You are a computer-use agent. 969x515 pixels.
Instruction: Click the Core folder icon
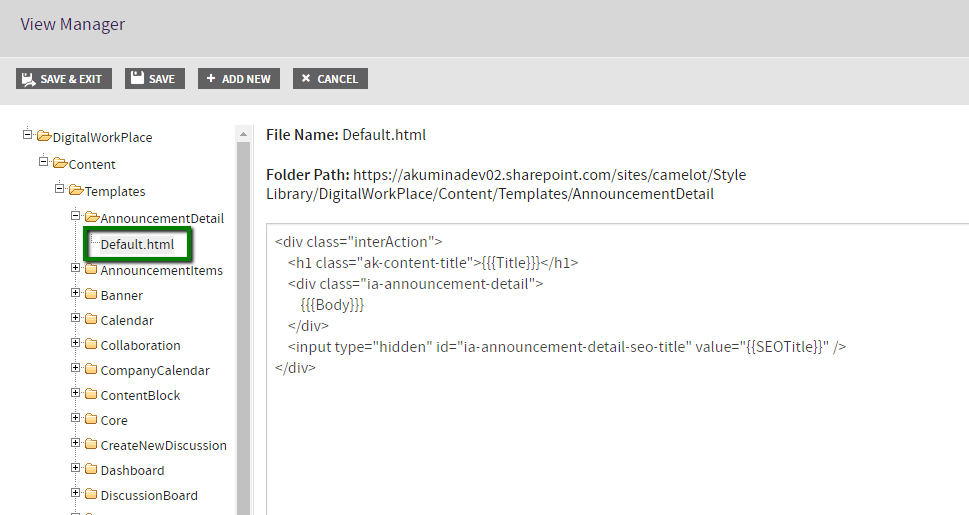(91, 420)
